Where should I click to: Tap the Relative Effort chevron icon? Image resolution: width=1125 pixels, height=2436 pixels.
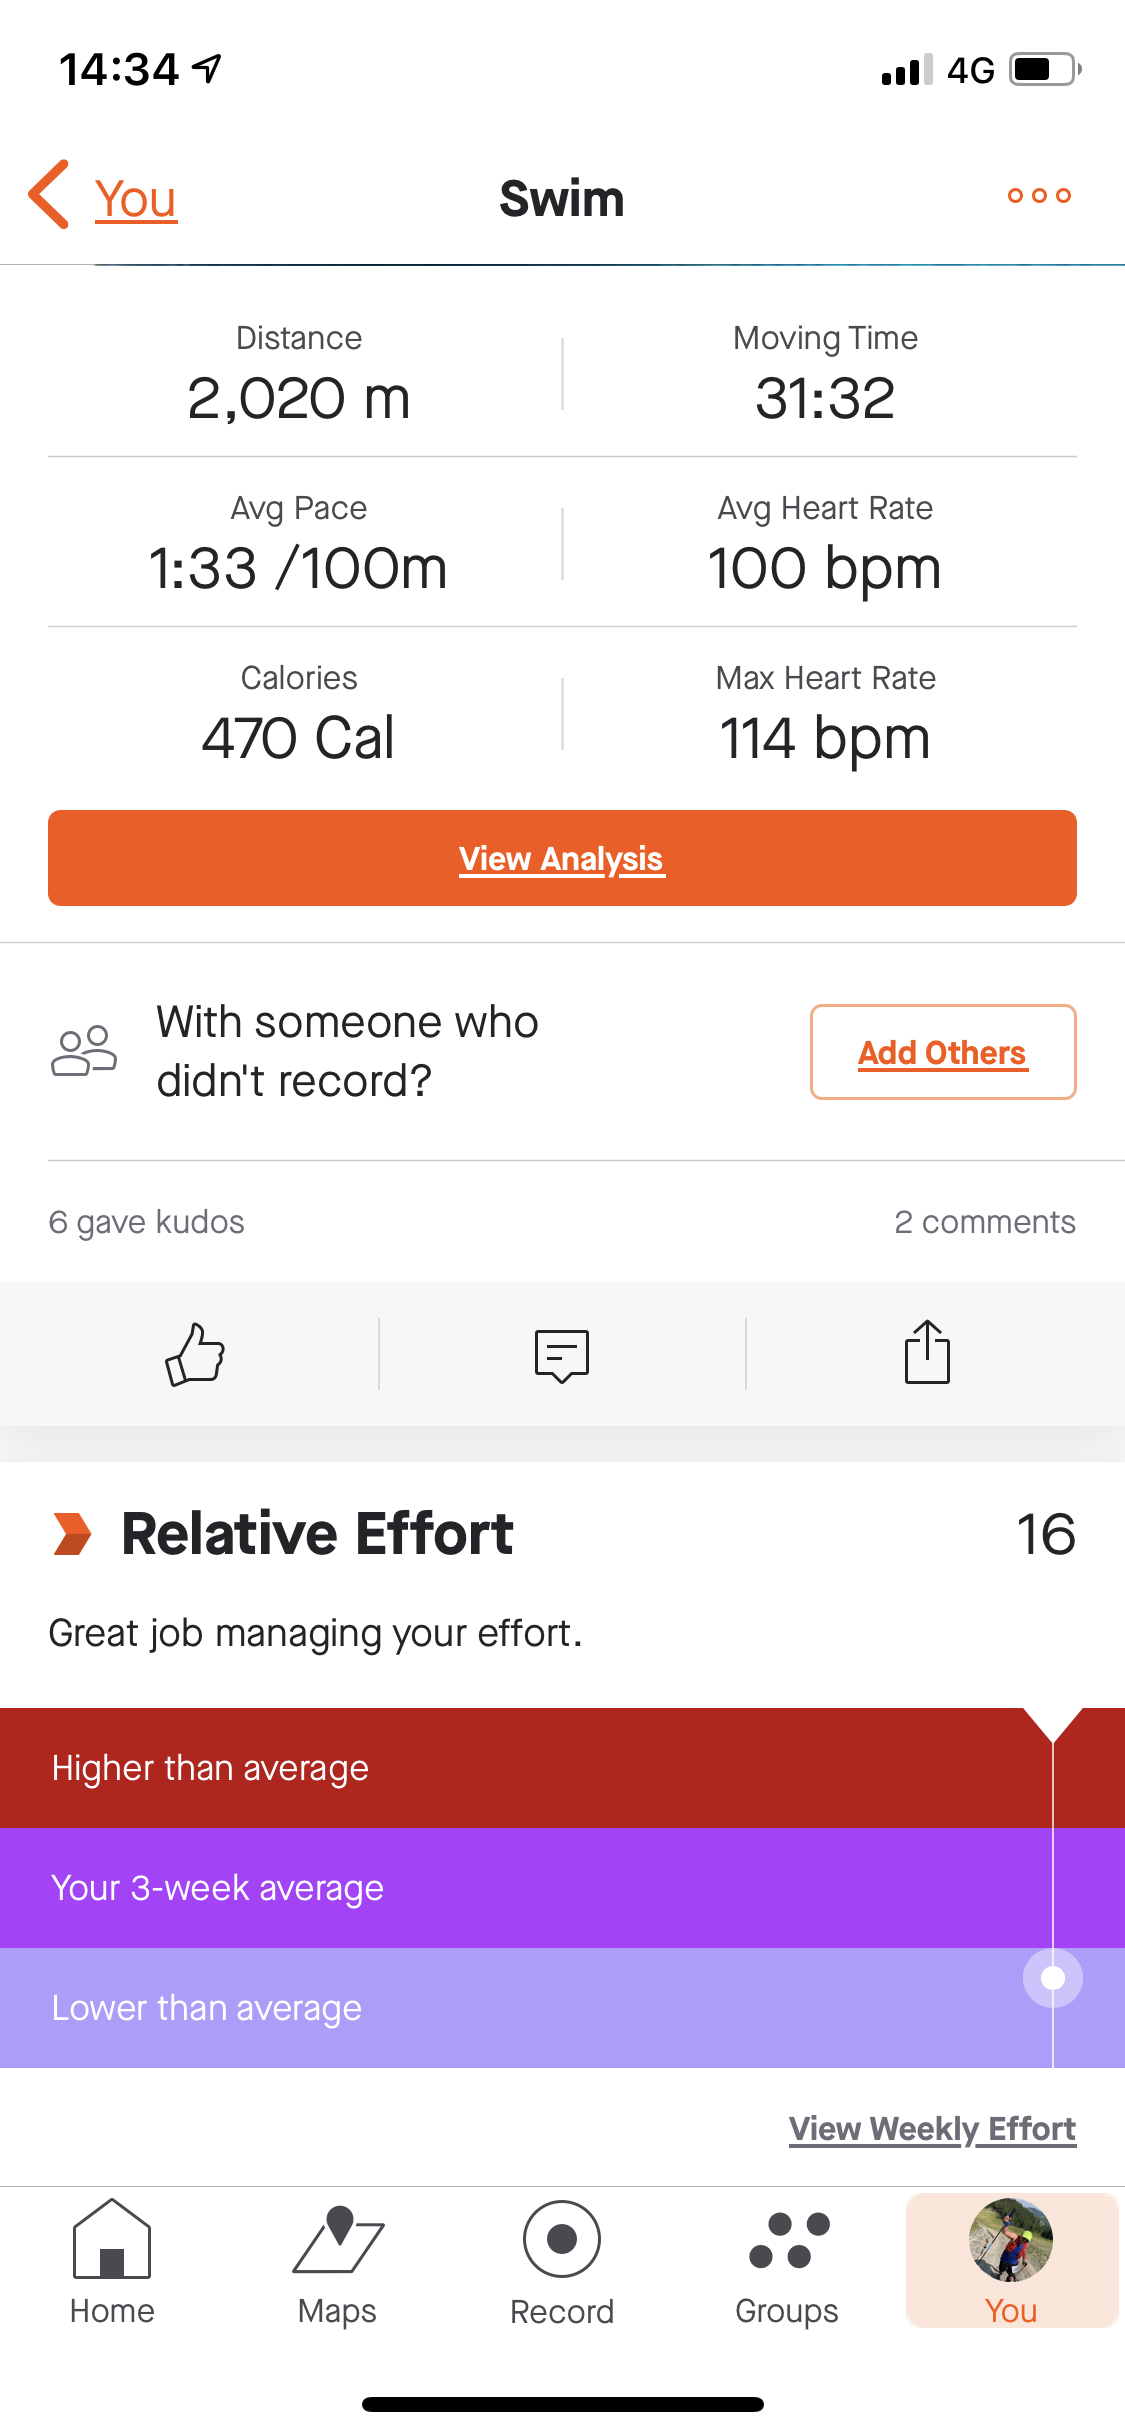click(x=72, y=1534)
